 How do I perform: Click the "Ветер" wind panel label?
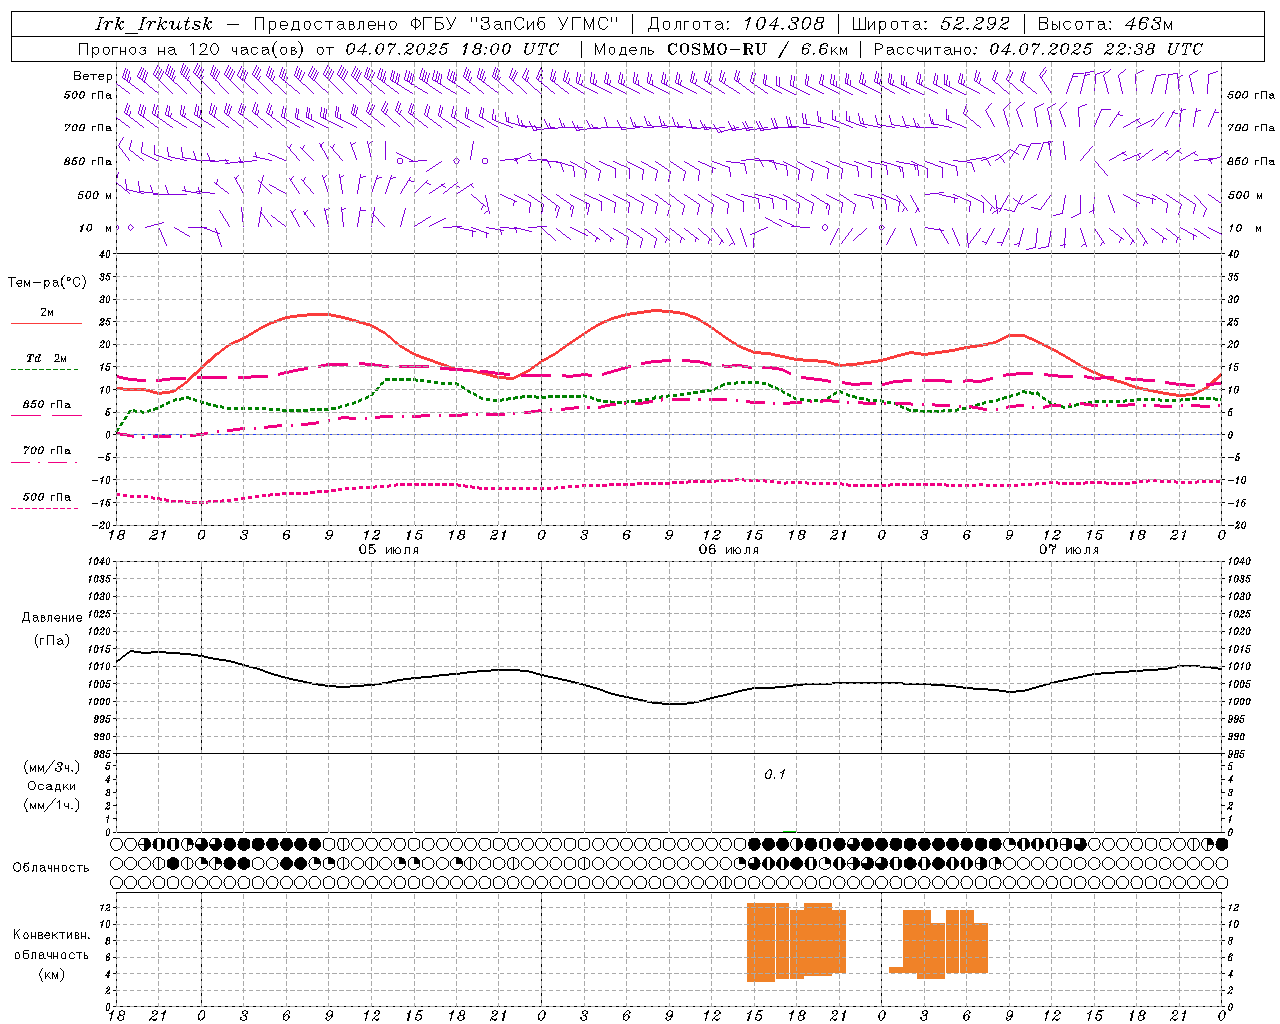coord(93,76)
